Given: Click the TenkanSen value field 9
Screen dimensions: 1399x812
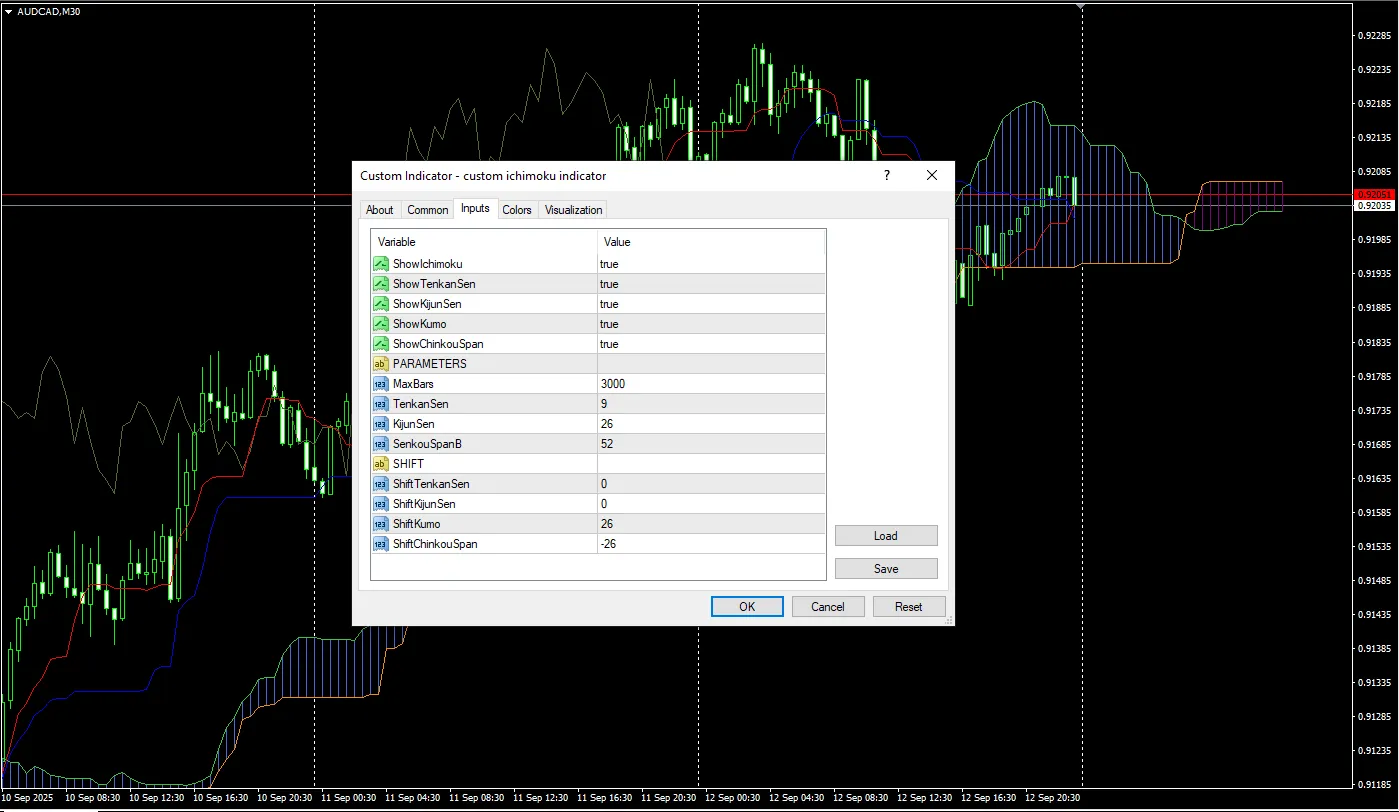Looking at the screenshot, I should [604, 404].
